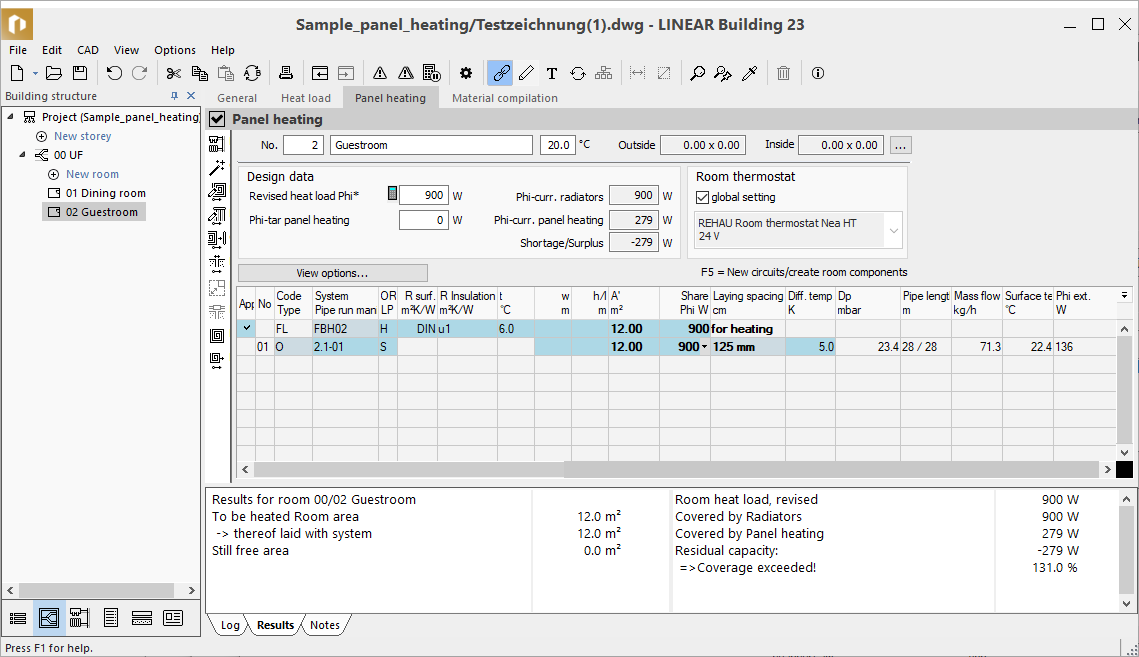Open the CAD menu
This screenshot has width=1139, height=657.
(88, 50)
